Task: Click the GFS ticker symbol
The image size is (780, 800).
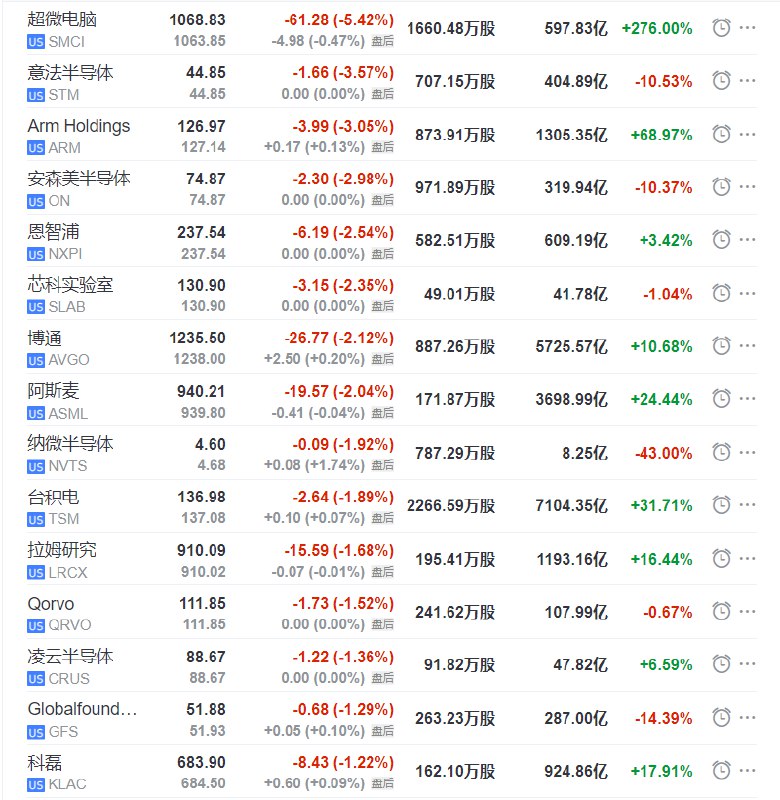Action: click(x=64, y=732)
